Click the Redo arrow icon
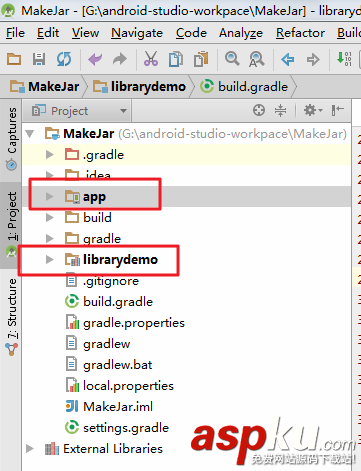This screenshot has height=471, width=361. 120,59
